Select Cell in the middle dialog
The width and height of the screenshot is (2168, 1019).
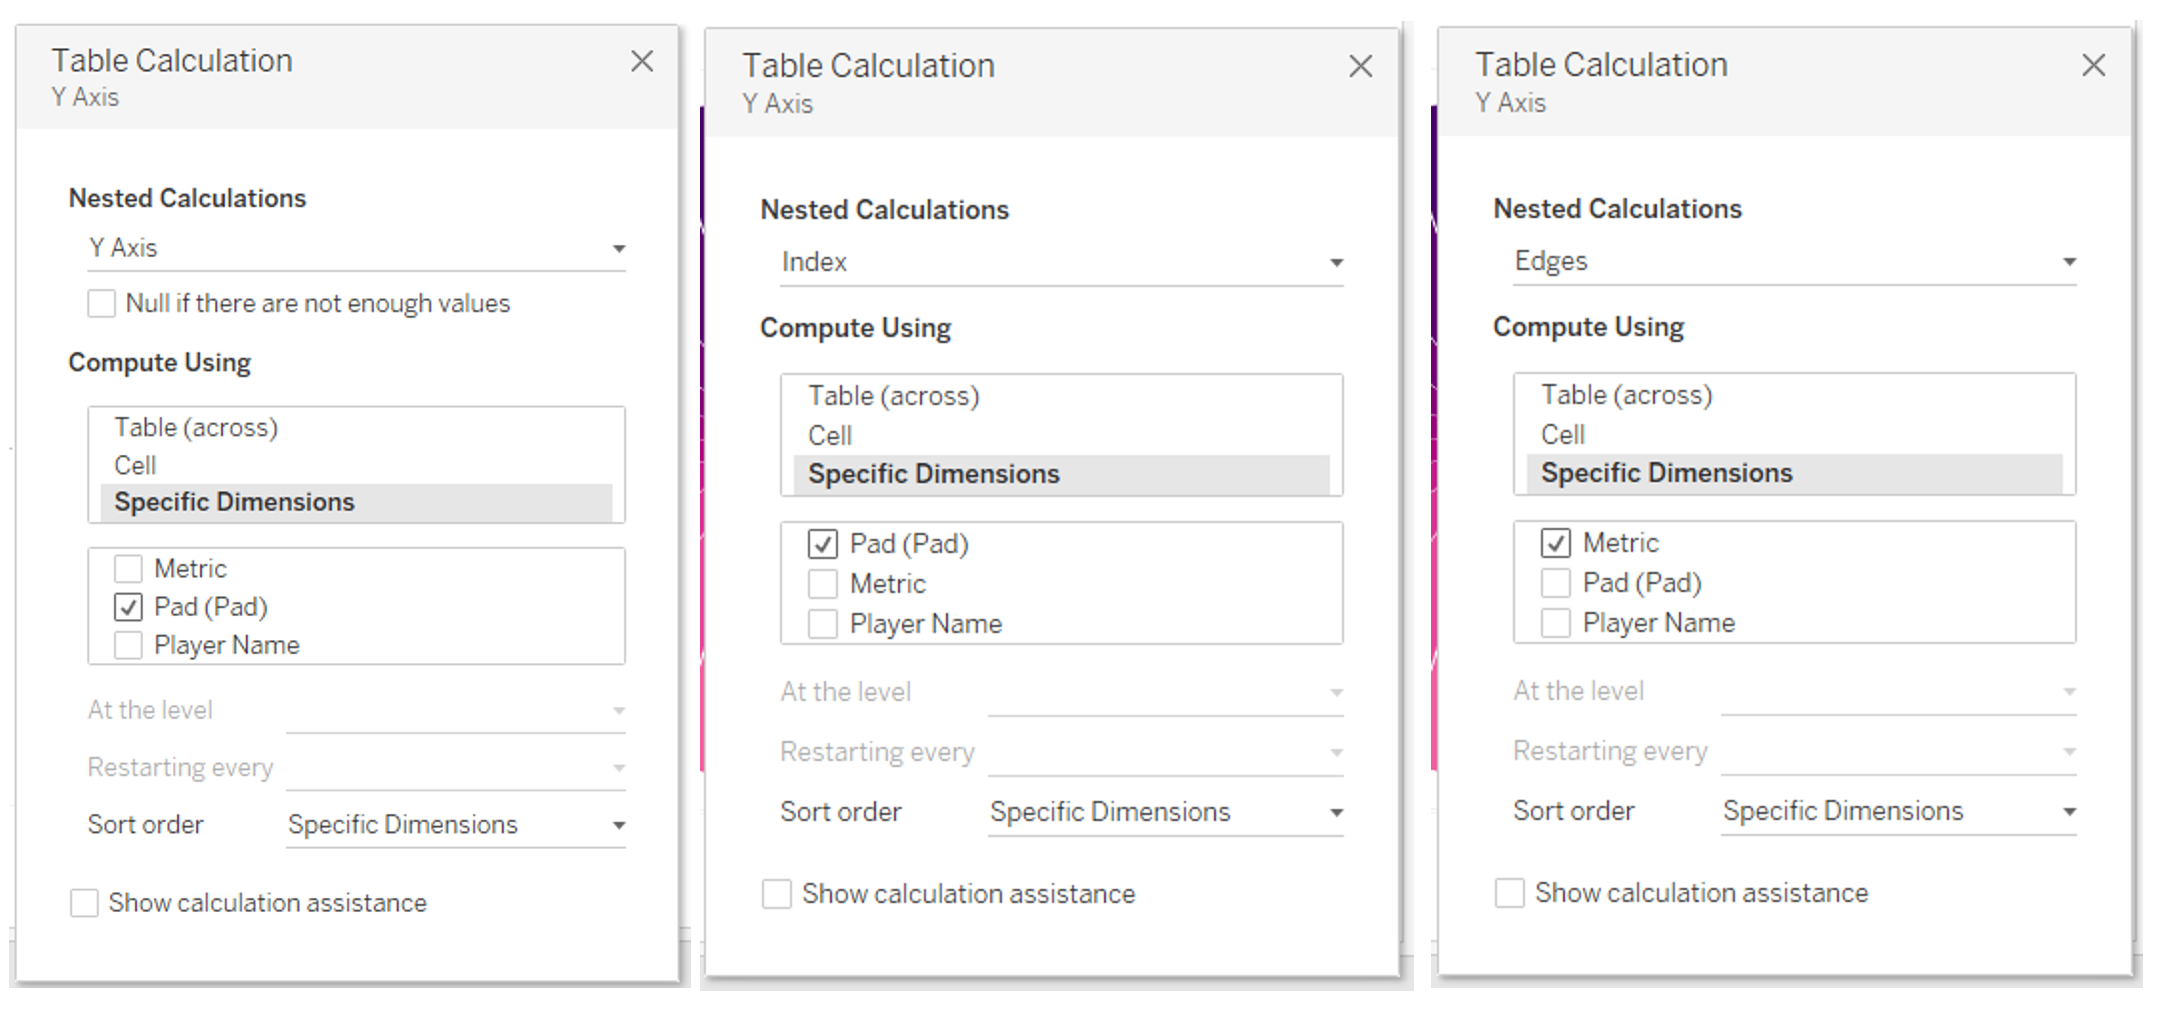pos(830,436)
